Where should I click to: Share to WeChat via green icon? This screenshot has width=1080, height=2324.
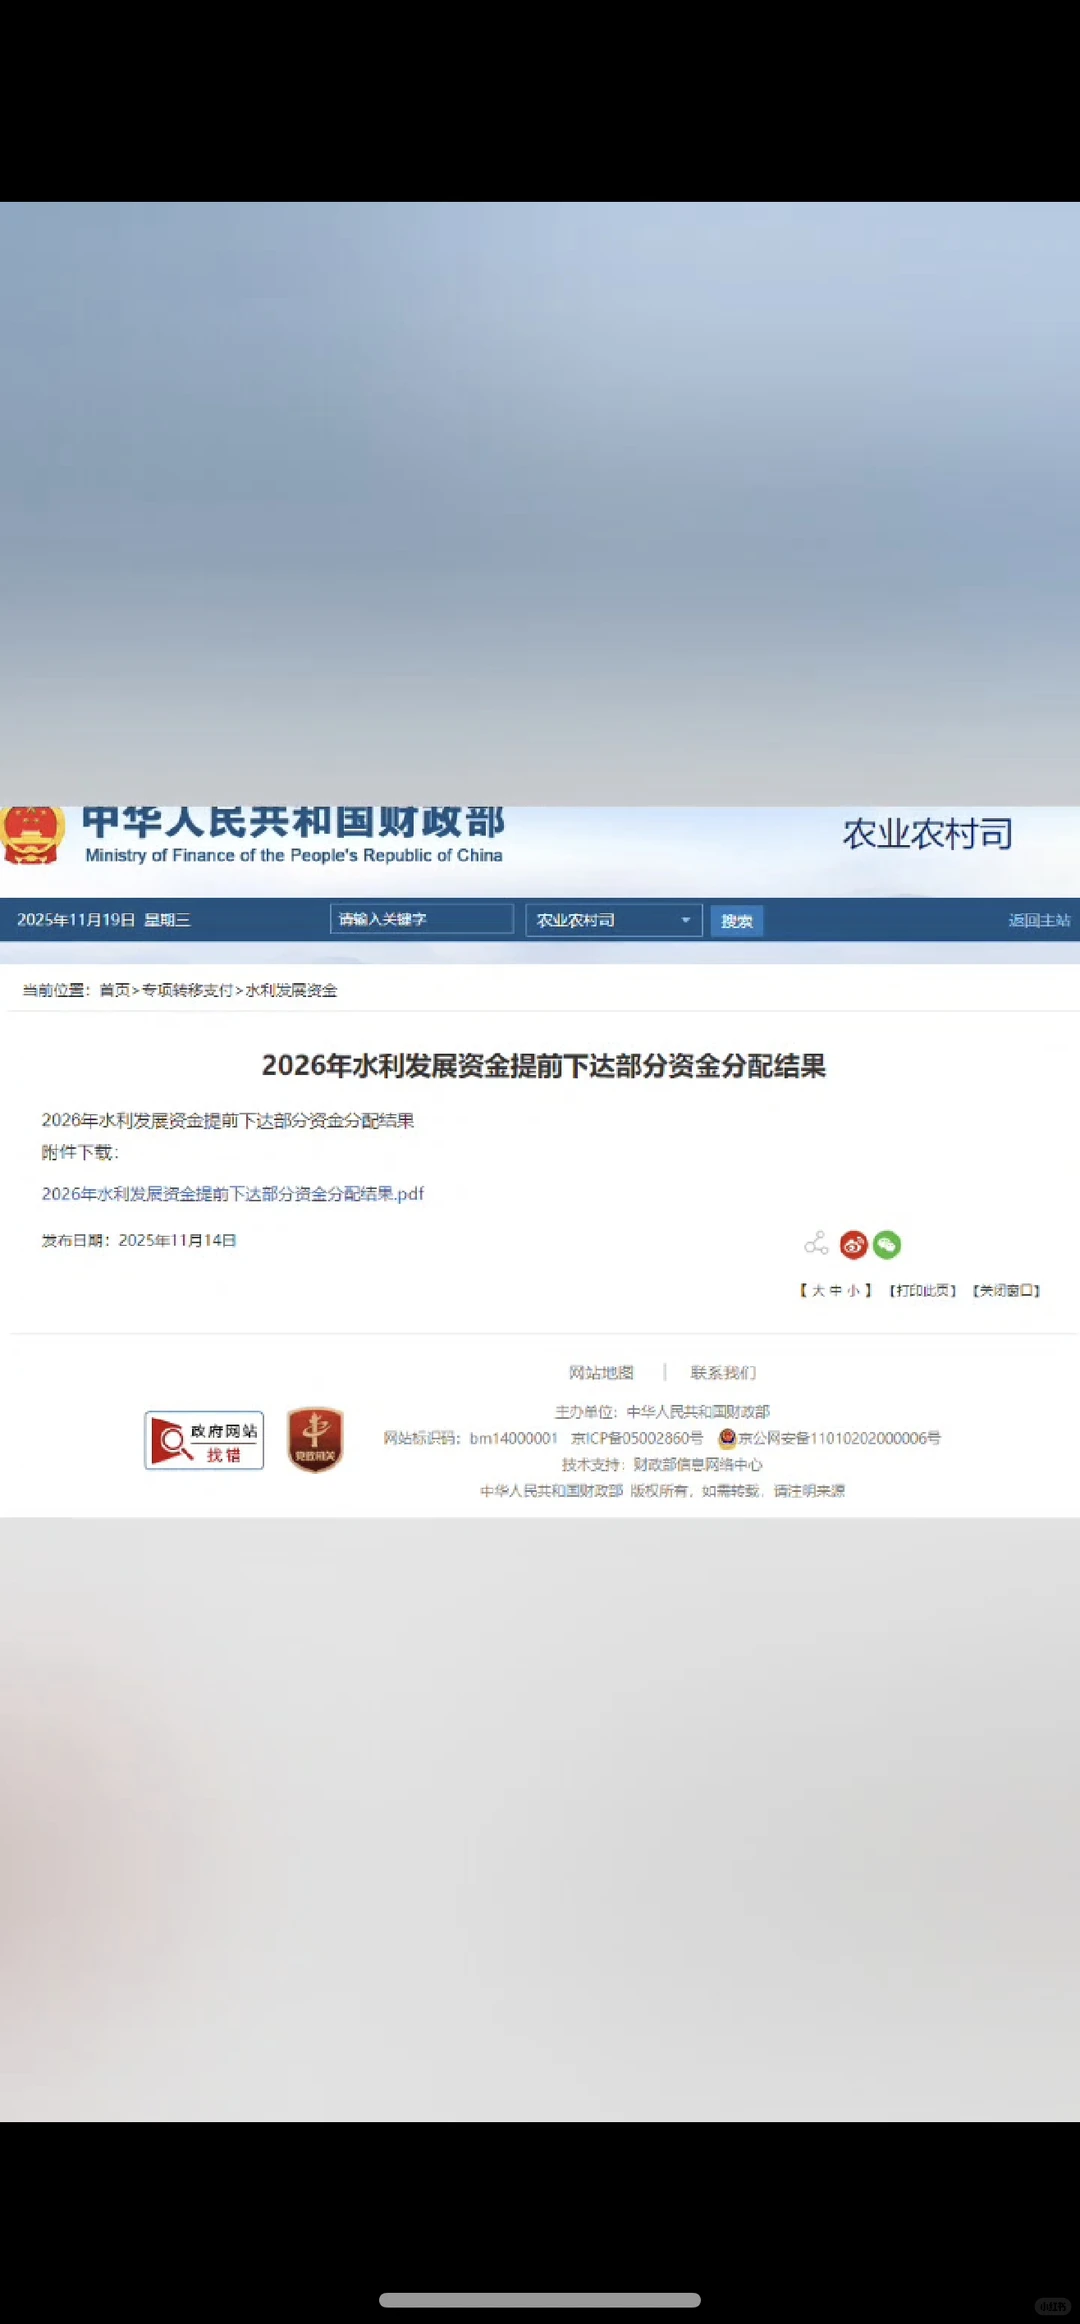887,1244
